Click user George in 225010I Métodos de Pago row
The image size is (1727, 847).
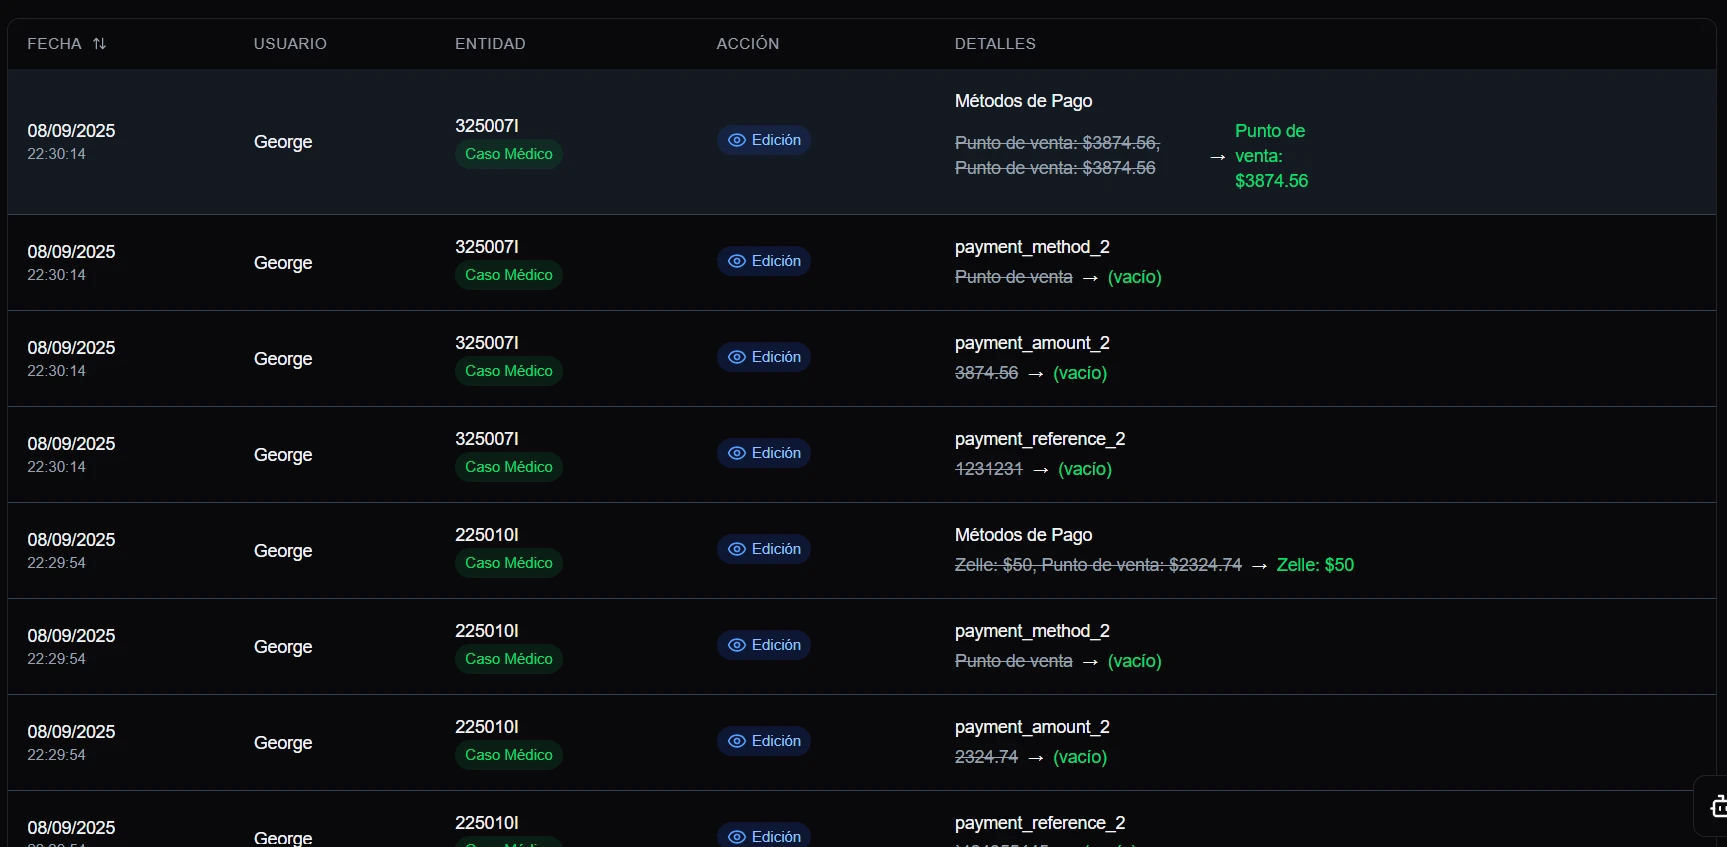click(x=283, y=551)
